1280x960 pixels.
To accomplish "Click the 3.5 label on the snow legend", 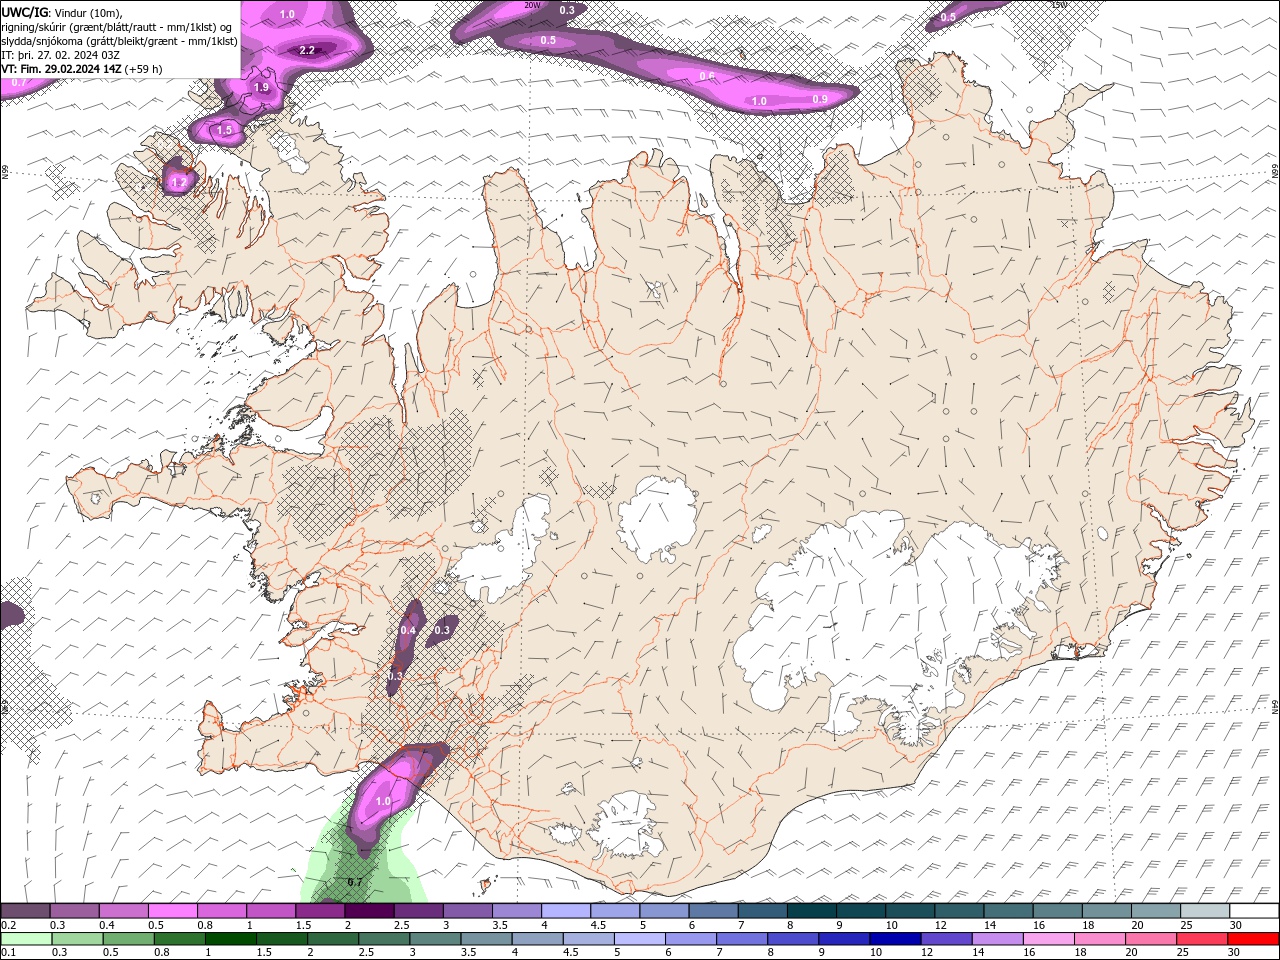I will [500, 925].
